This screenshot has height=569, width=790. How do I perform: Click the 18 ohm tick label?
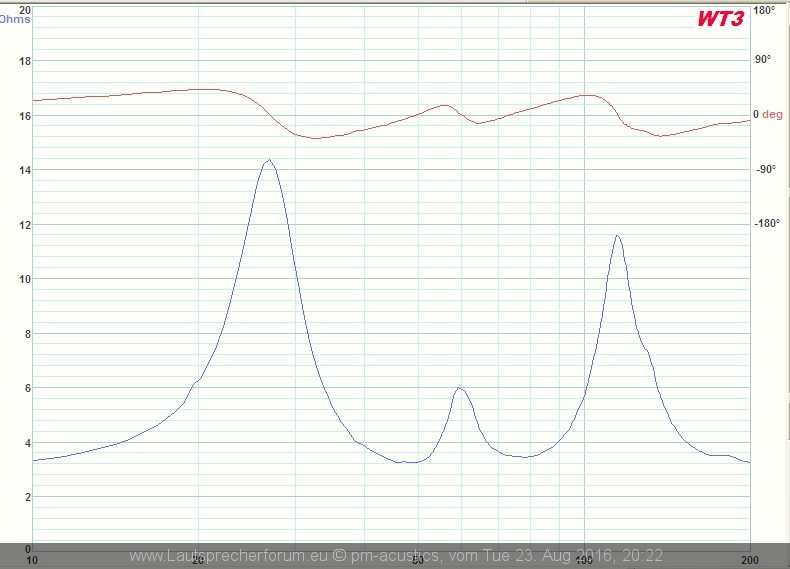click(x=25, y=61)
